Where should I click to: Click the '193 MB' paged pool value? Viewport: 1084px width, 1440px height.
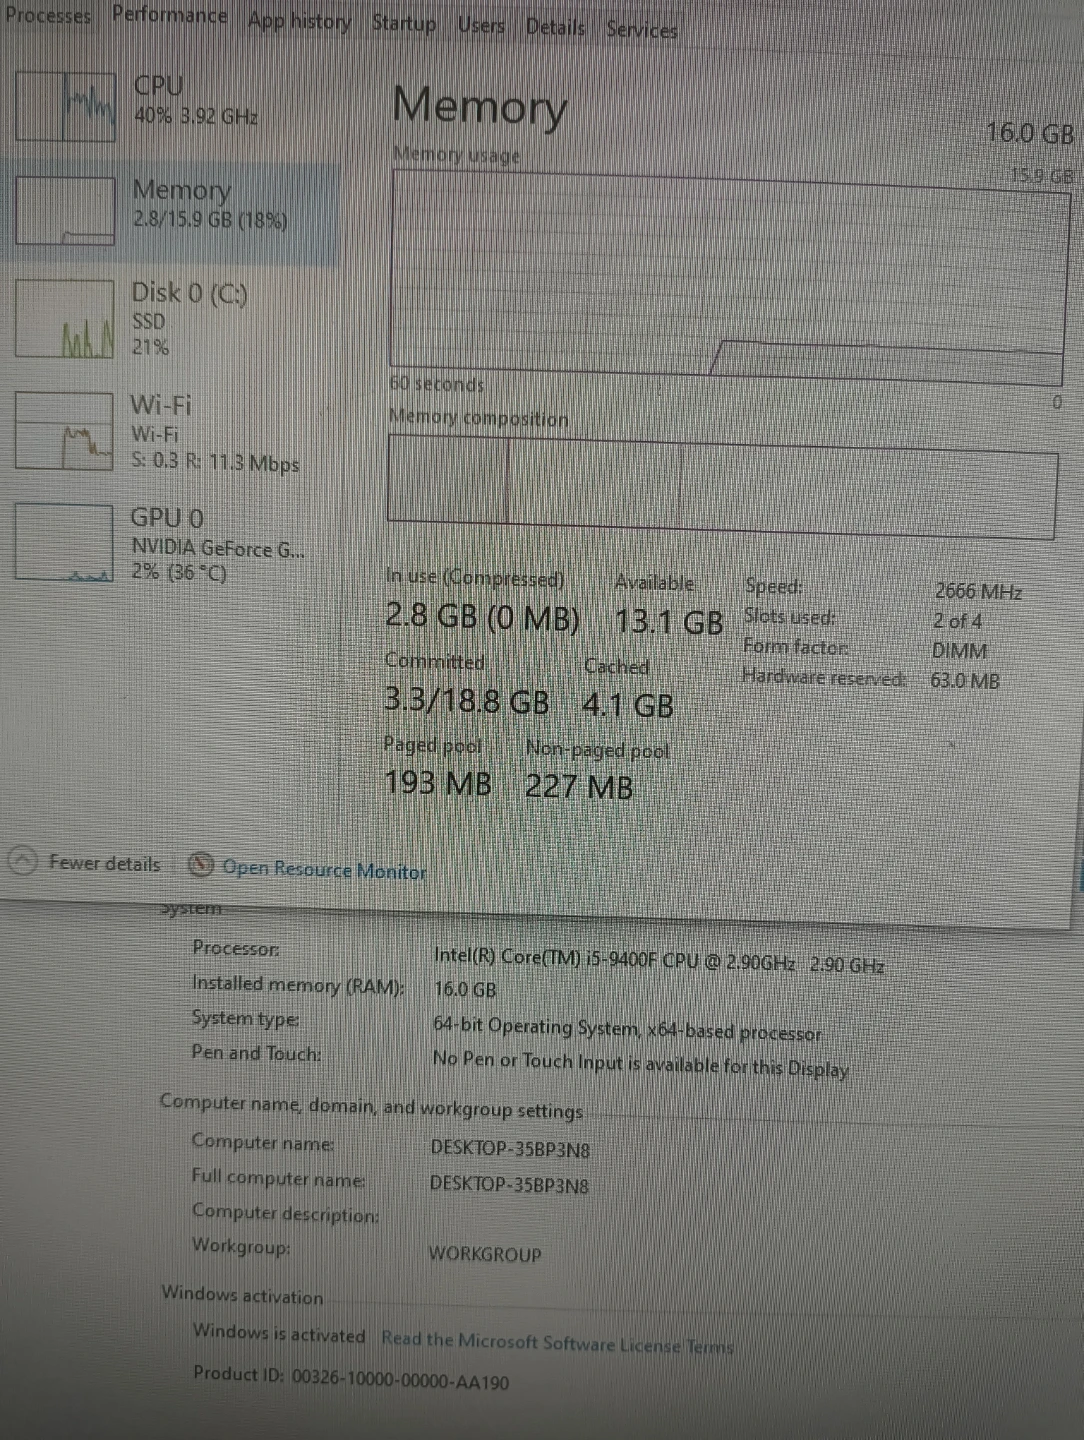(438, 782)
